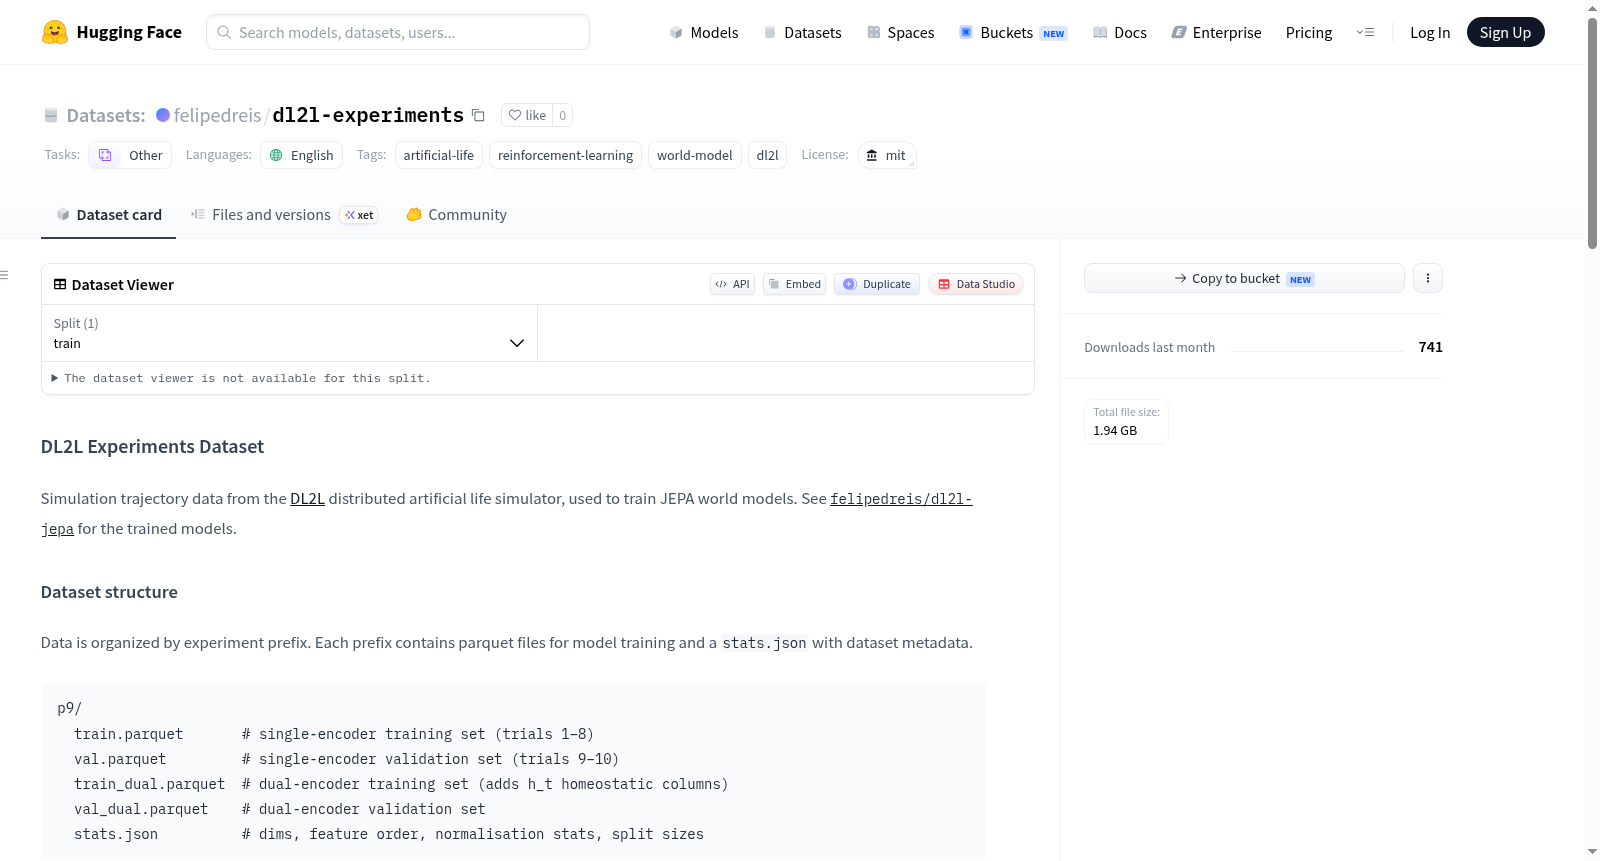Open the API button in Dataset Viewer
The image size is (1600, 861).
732,284
